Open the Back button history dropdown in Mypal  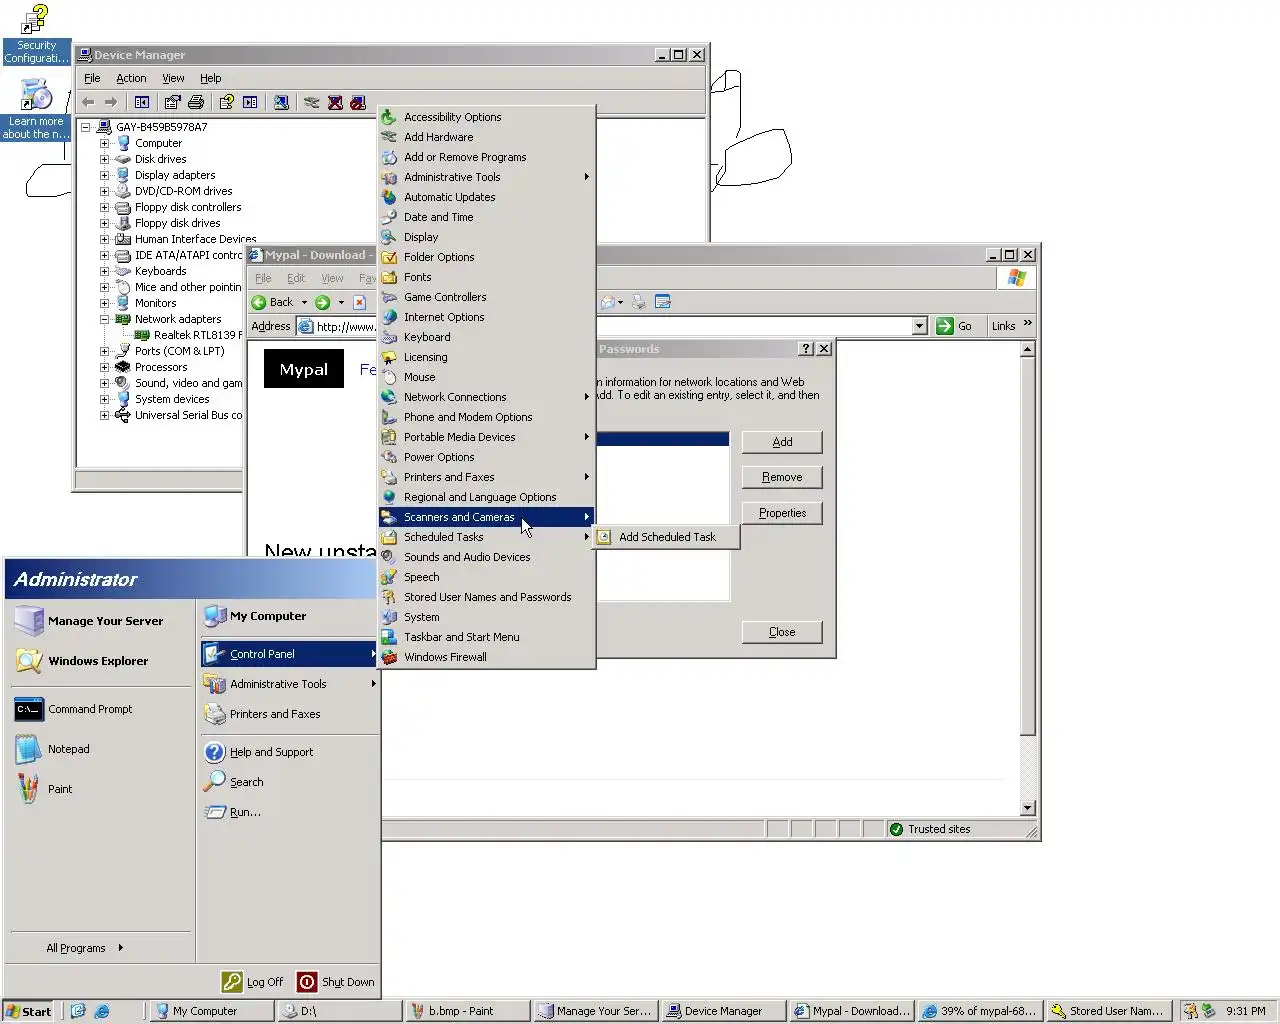coord(304,302)
